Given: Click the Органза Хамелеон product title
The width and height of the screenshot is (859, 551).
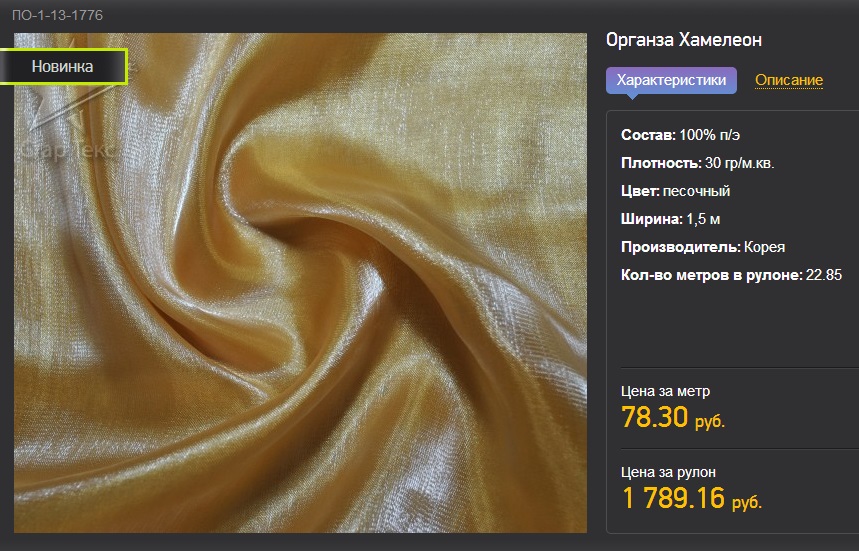Looking at the screenshot, I should click(x=684, y=39).
